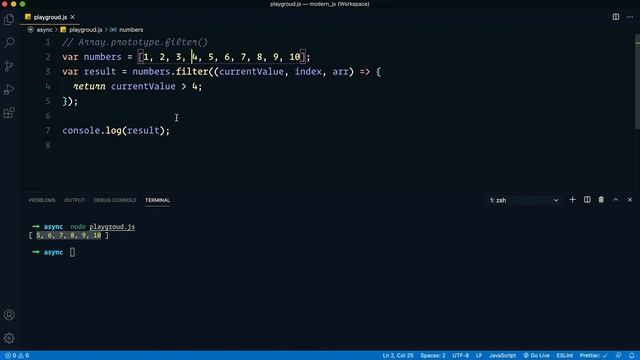640x360 pixels.
Task: Click the console.log(result) code line
Action: pyautogui.click(x=116, y=131)
